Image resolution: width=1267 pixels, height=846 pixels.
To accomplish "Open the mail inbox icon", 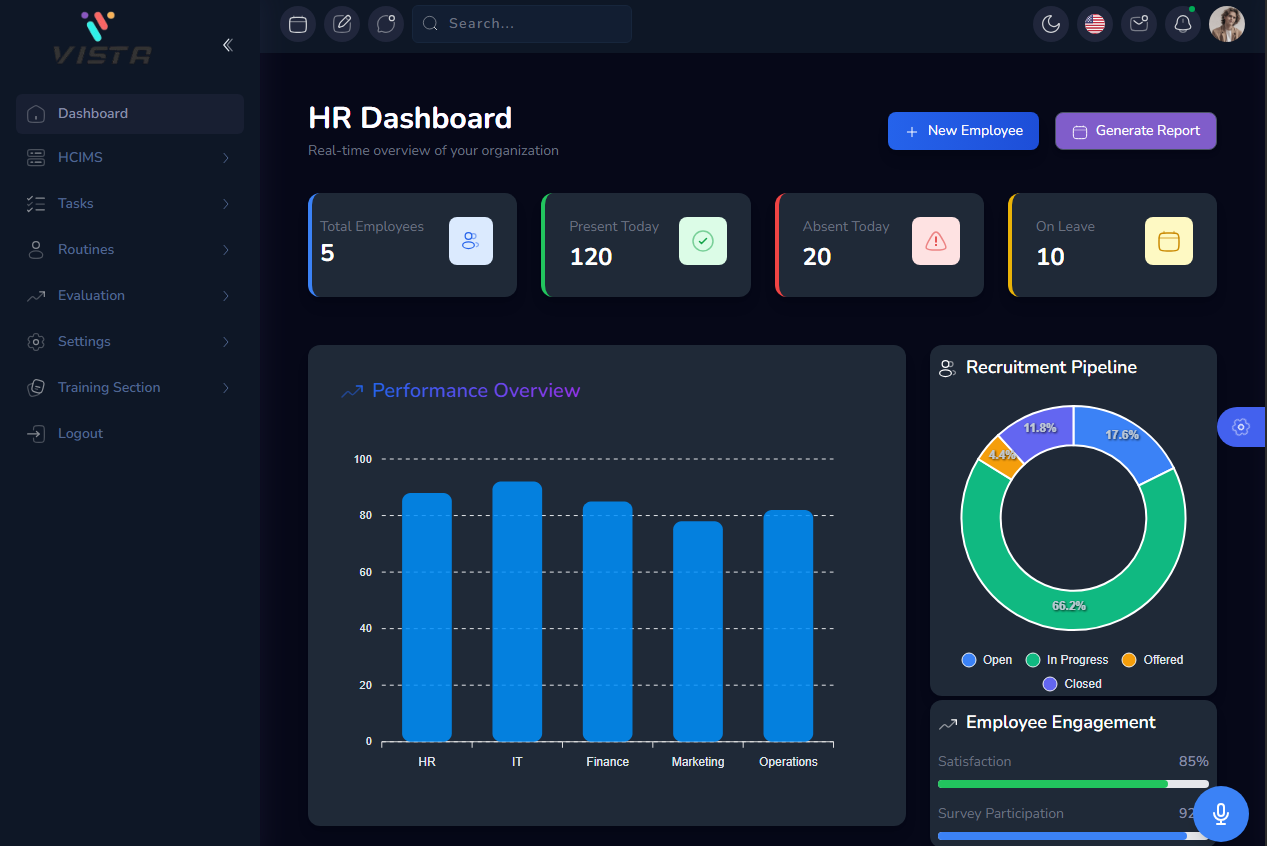I will pos(1139,24).
